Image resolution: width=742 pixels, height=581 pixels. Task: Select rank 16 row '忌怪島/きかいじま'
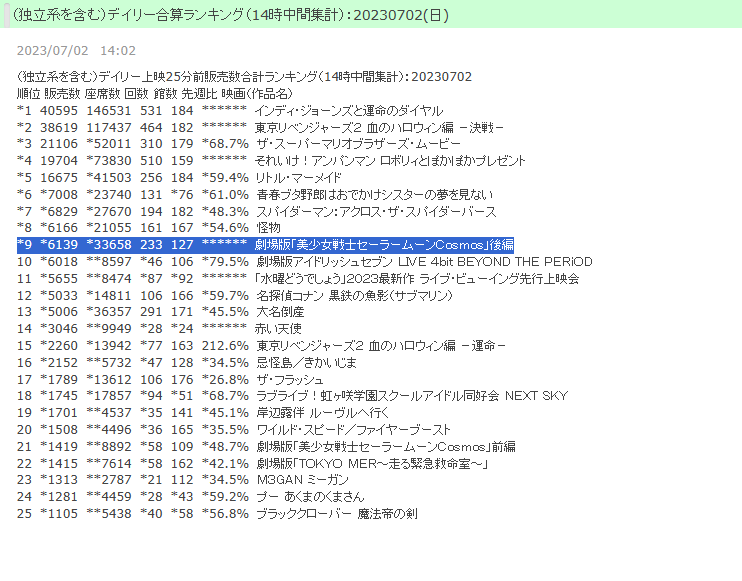click(x=187, y=363)
